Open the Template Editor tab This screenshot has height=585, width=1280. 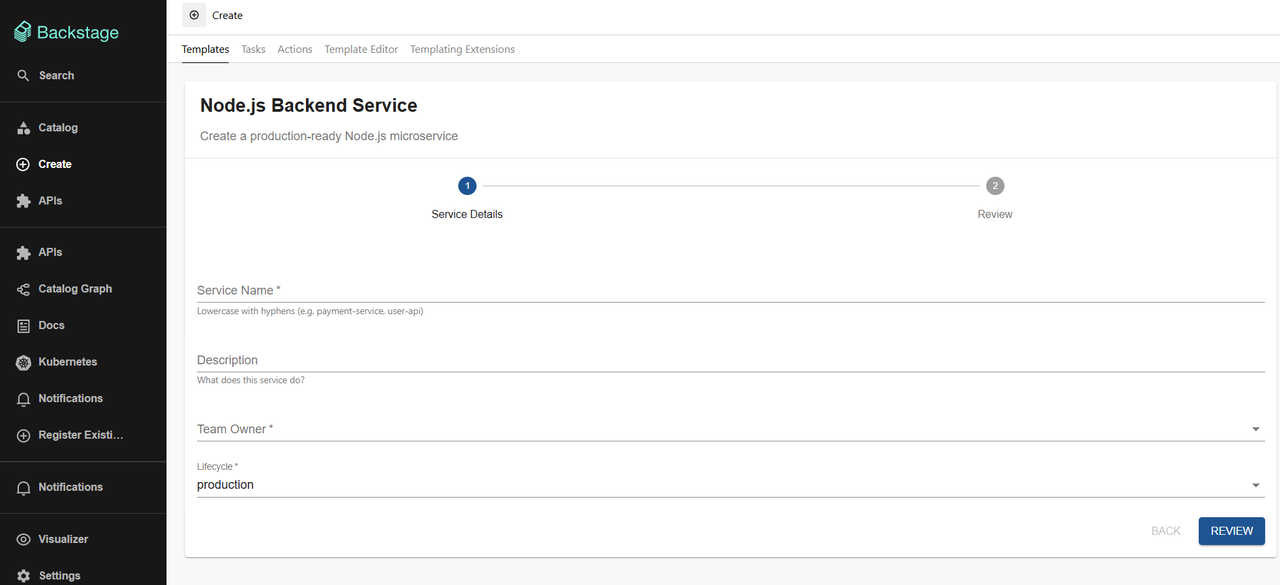(x=361, y=49)
